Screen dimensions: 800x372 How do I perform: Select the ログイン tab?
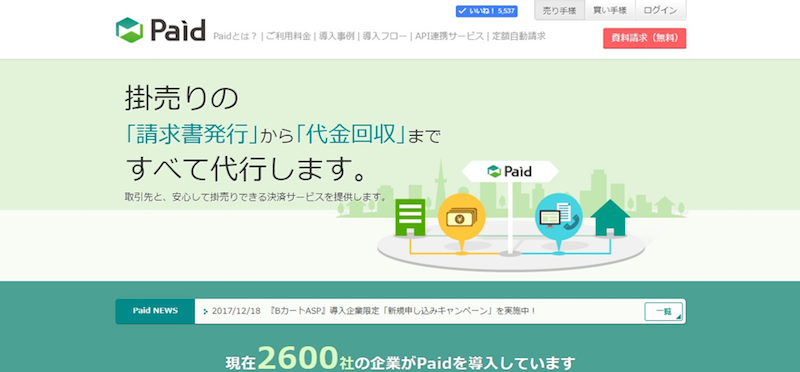[x=660, y=11]
